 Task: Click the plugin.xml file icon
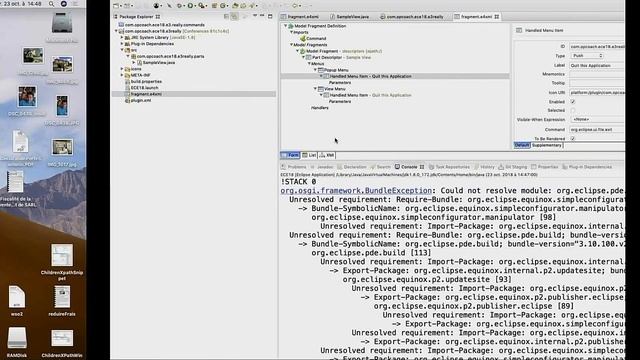click(x=127, y=100)
